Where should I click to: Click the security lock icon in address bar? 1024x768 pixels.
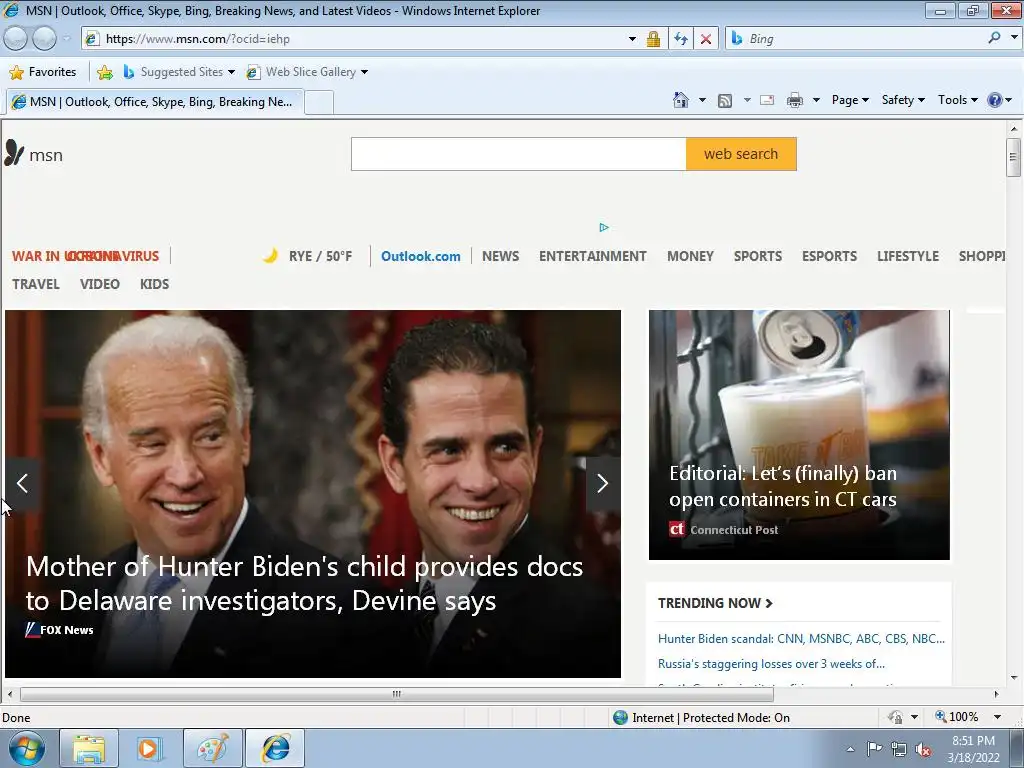tap(653, 39)
